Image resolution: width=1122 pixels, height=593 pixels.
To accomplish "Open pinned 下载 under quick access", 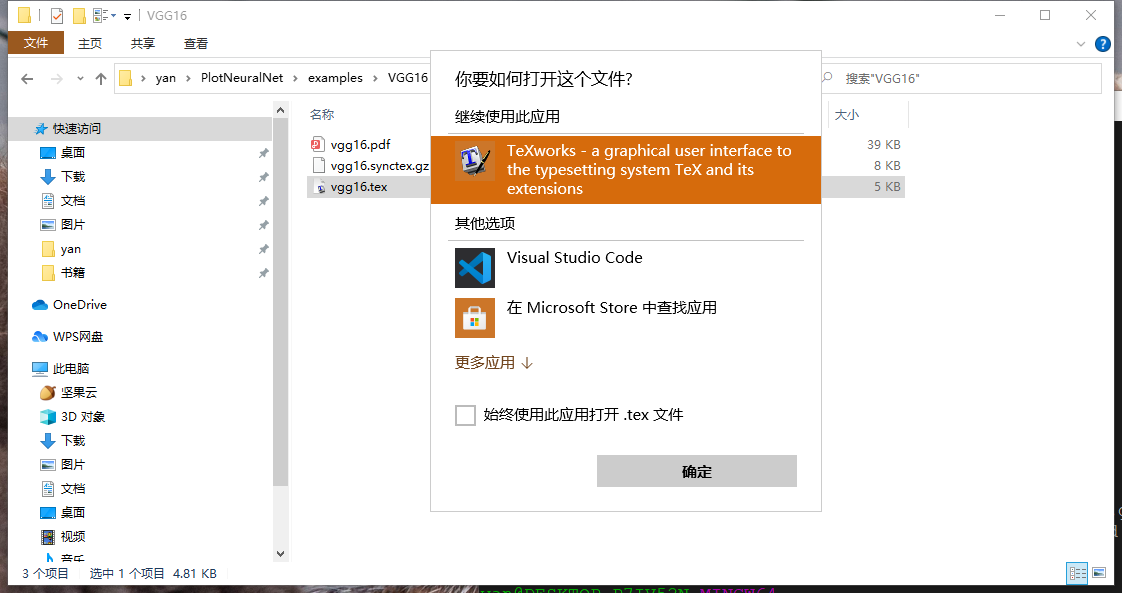I will (73, 177).
